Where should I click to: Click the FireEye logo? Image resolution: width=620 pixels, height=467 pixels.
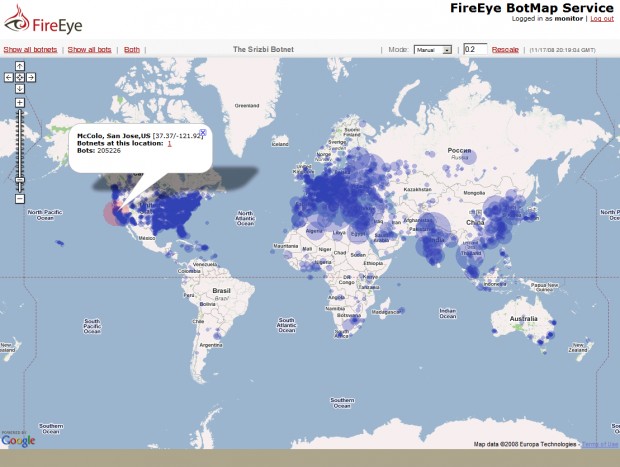[43, 20]
